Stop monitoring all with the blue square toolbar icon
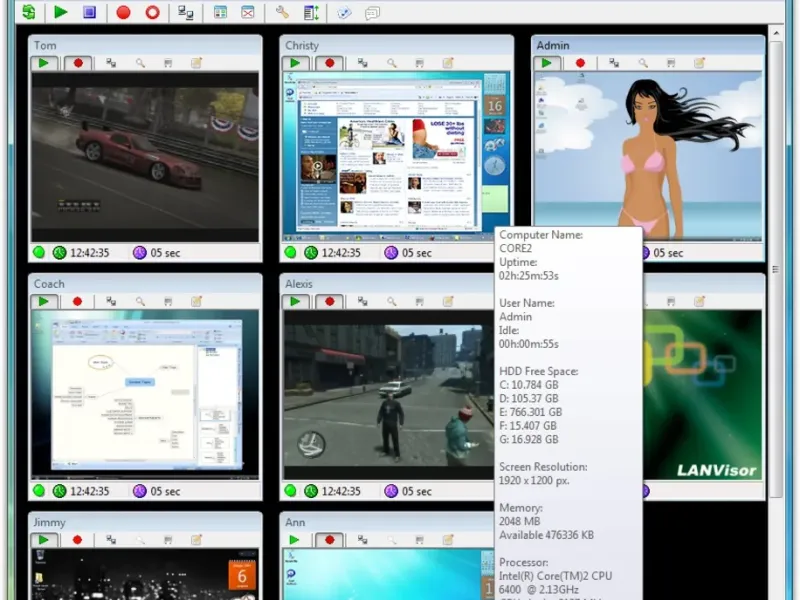The image size is (800, 600). pyautogui.click(x=89, y=12)
